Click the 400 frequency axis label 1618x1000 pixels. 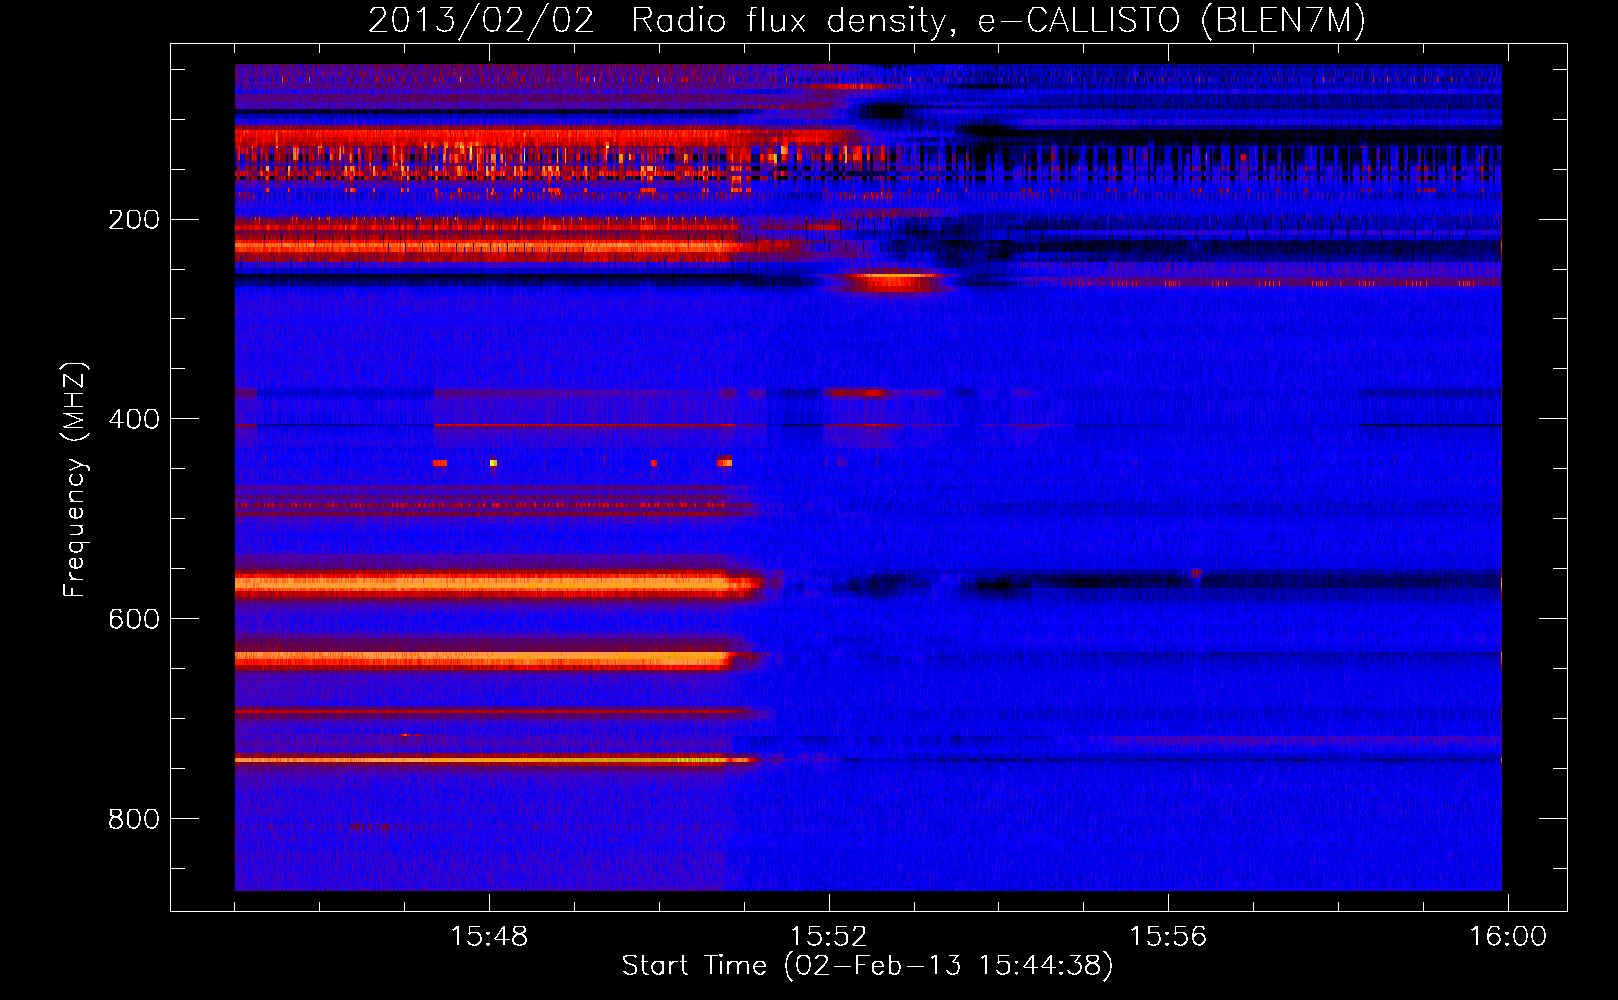[134, 419]
